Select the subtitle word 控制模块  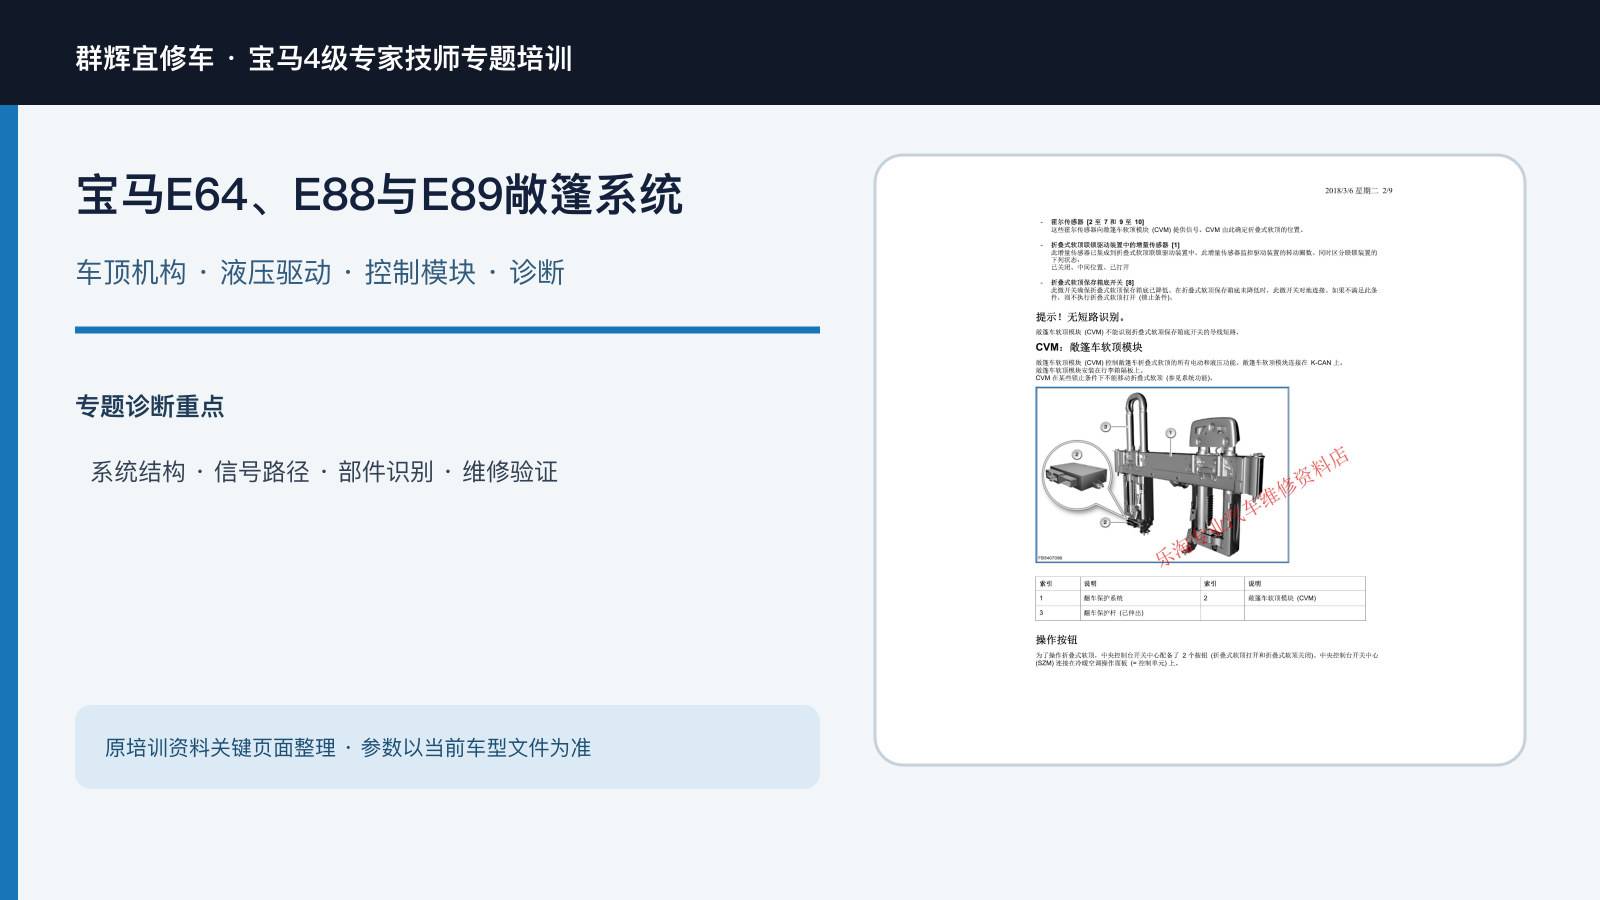coord(420,272)
